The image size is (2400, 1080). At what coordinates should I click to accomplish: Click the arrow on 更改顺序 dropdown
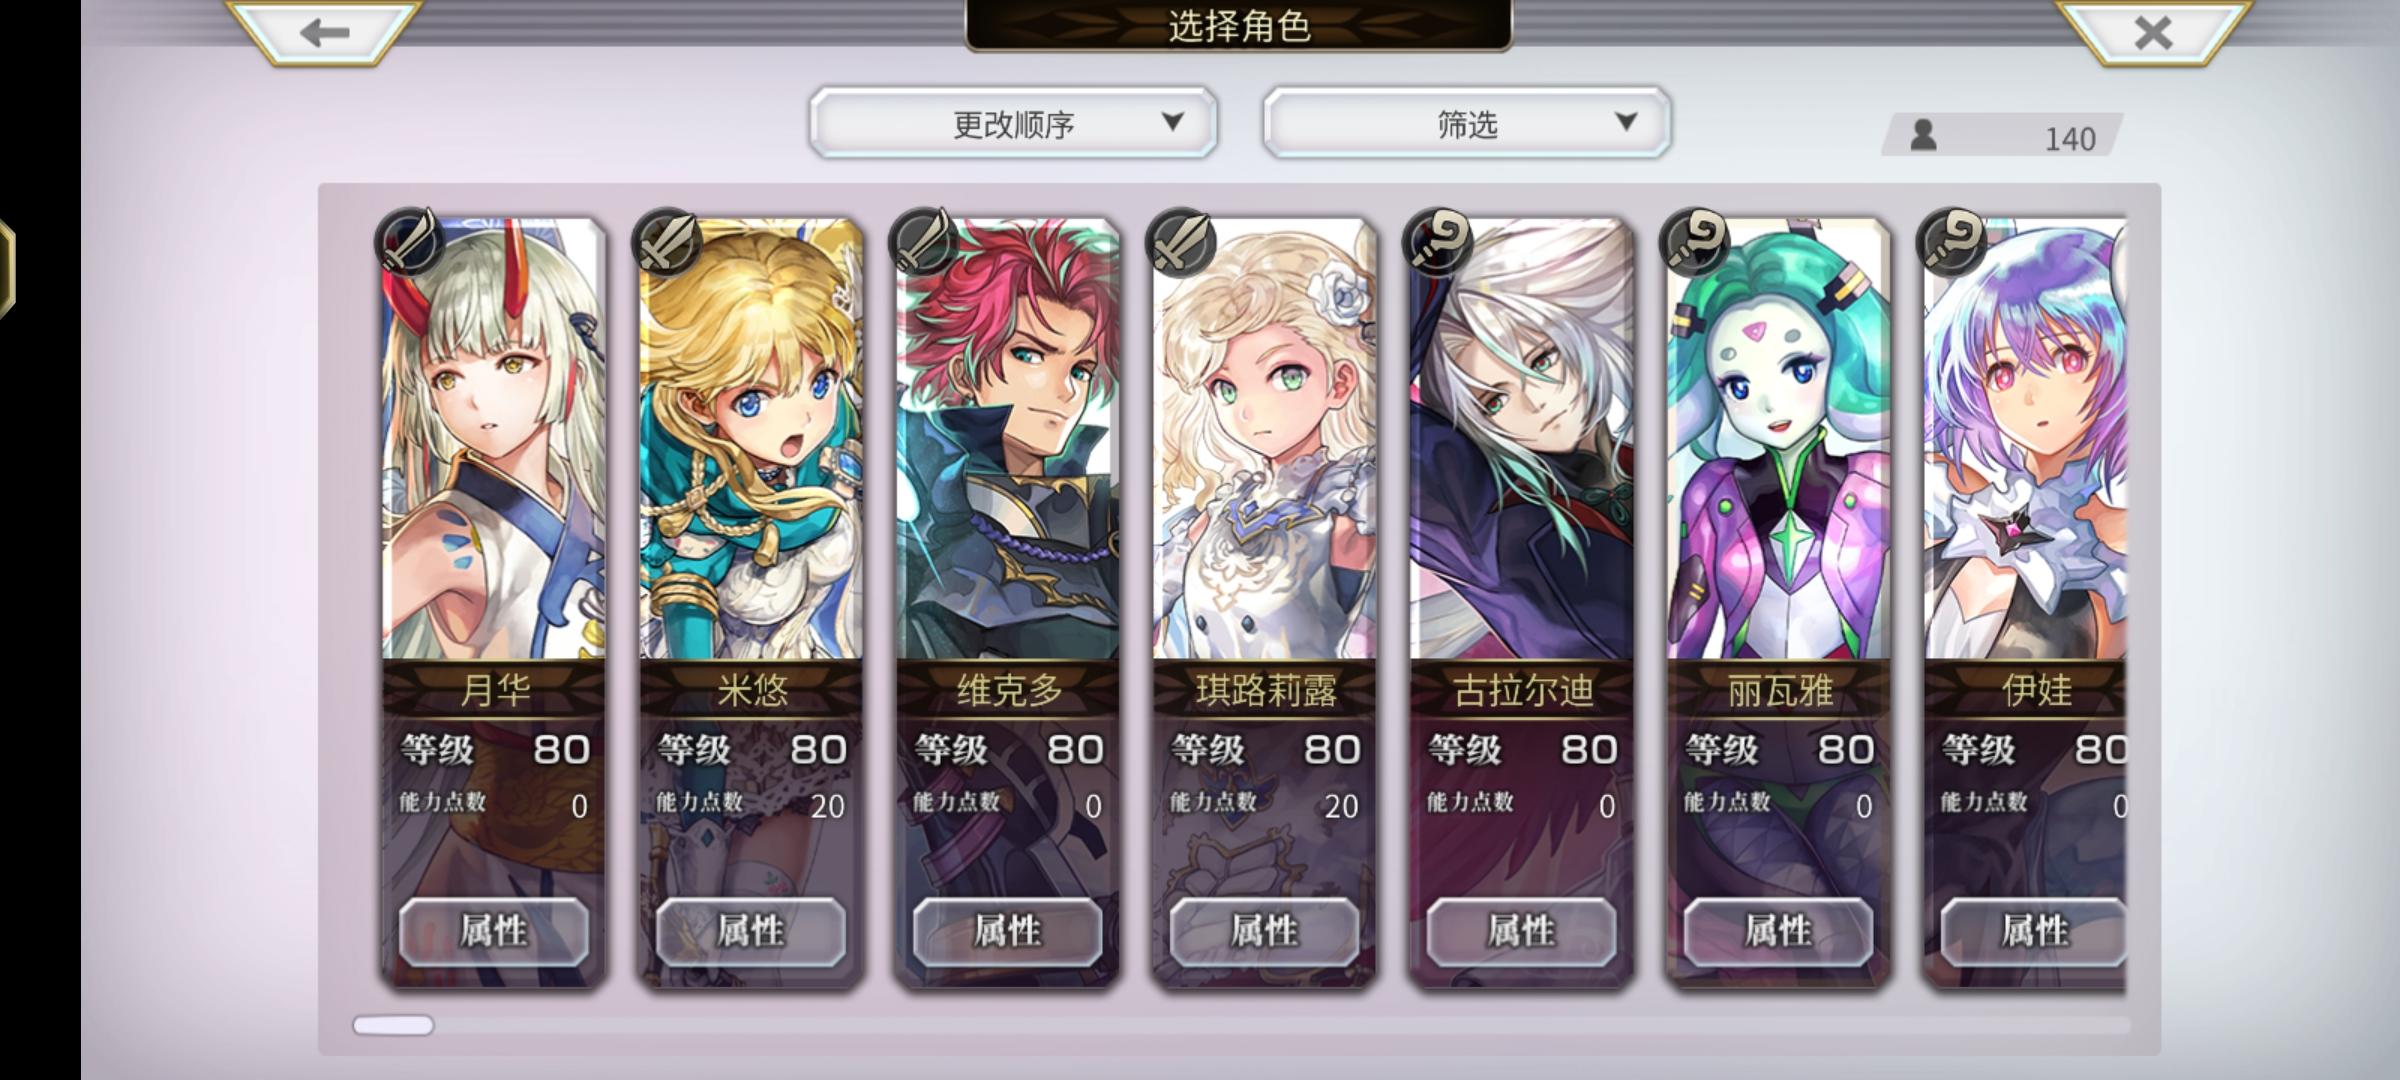(x=1173, y=122)
